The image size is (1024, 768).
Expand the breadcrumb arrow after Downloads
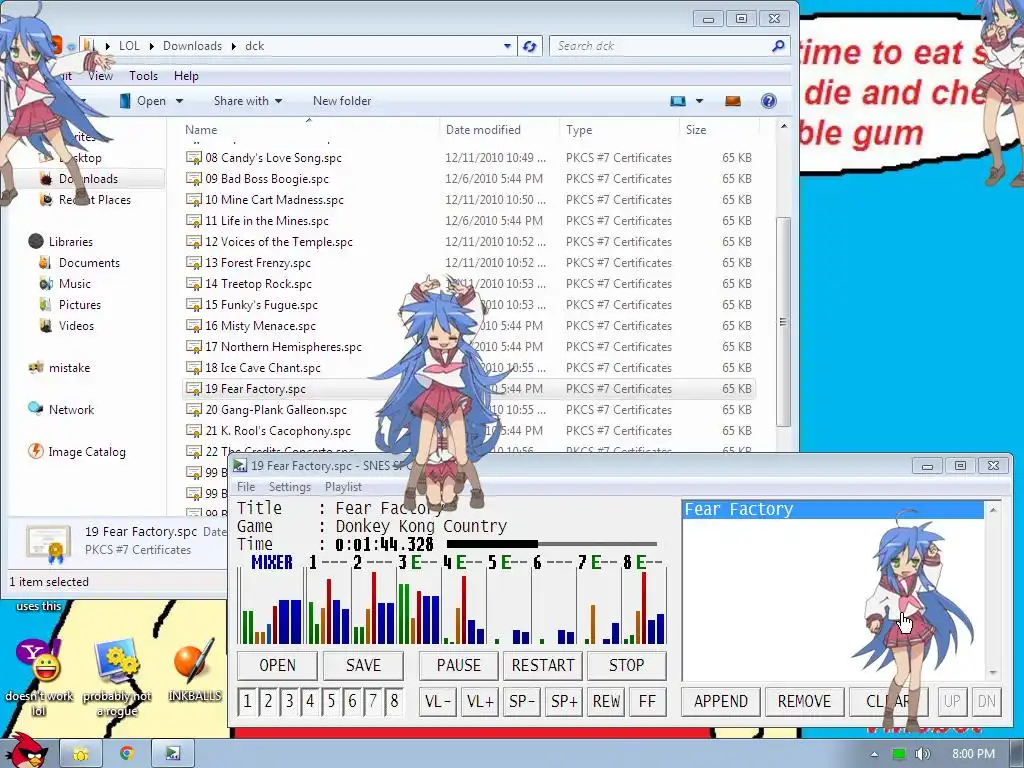[234, 46]
